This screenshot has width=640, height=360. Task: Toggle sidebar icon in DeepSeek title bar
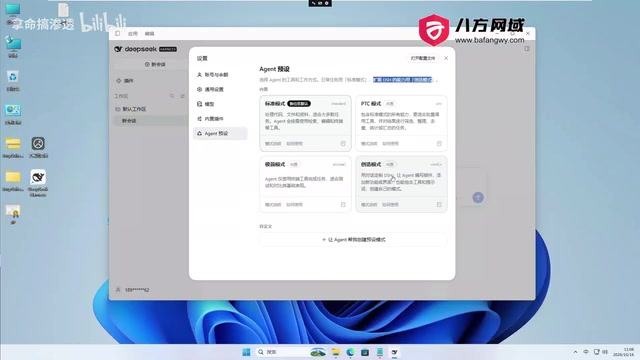[x=118, y=33]
